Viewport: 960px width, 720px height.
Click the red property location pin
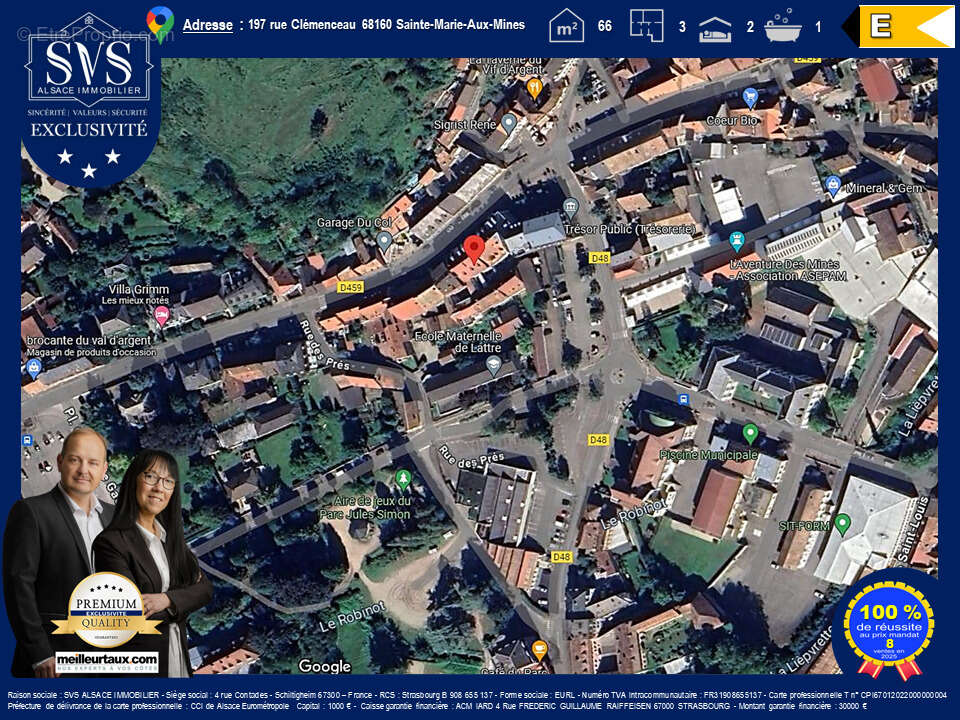(x=474, y=248)
